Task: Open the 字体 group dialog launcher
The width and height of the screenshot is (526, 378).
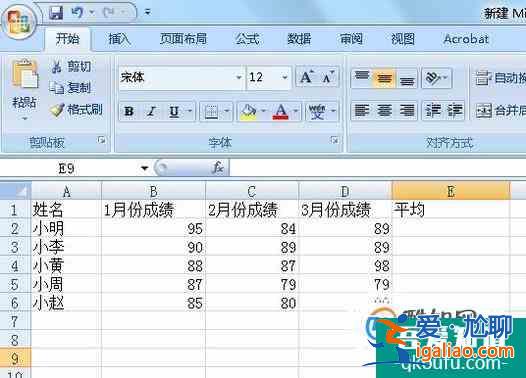Action: (334, 140)
